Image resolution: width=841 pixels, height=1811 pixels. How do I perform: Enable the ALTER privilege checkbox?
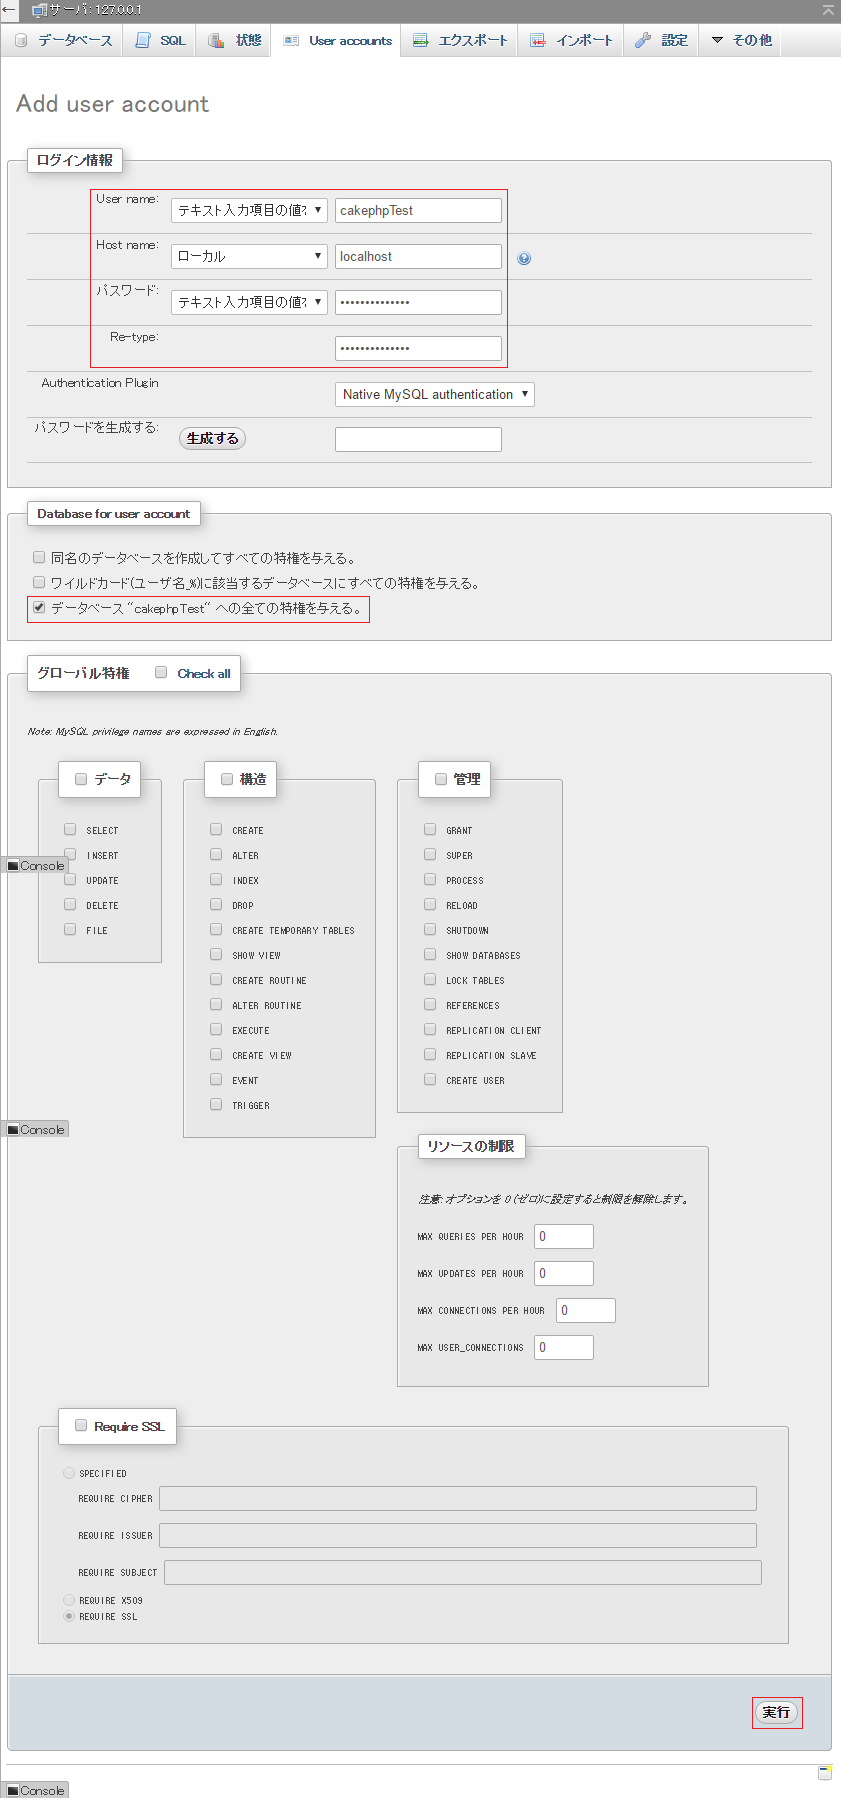(x=216, y=854)
